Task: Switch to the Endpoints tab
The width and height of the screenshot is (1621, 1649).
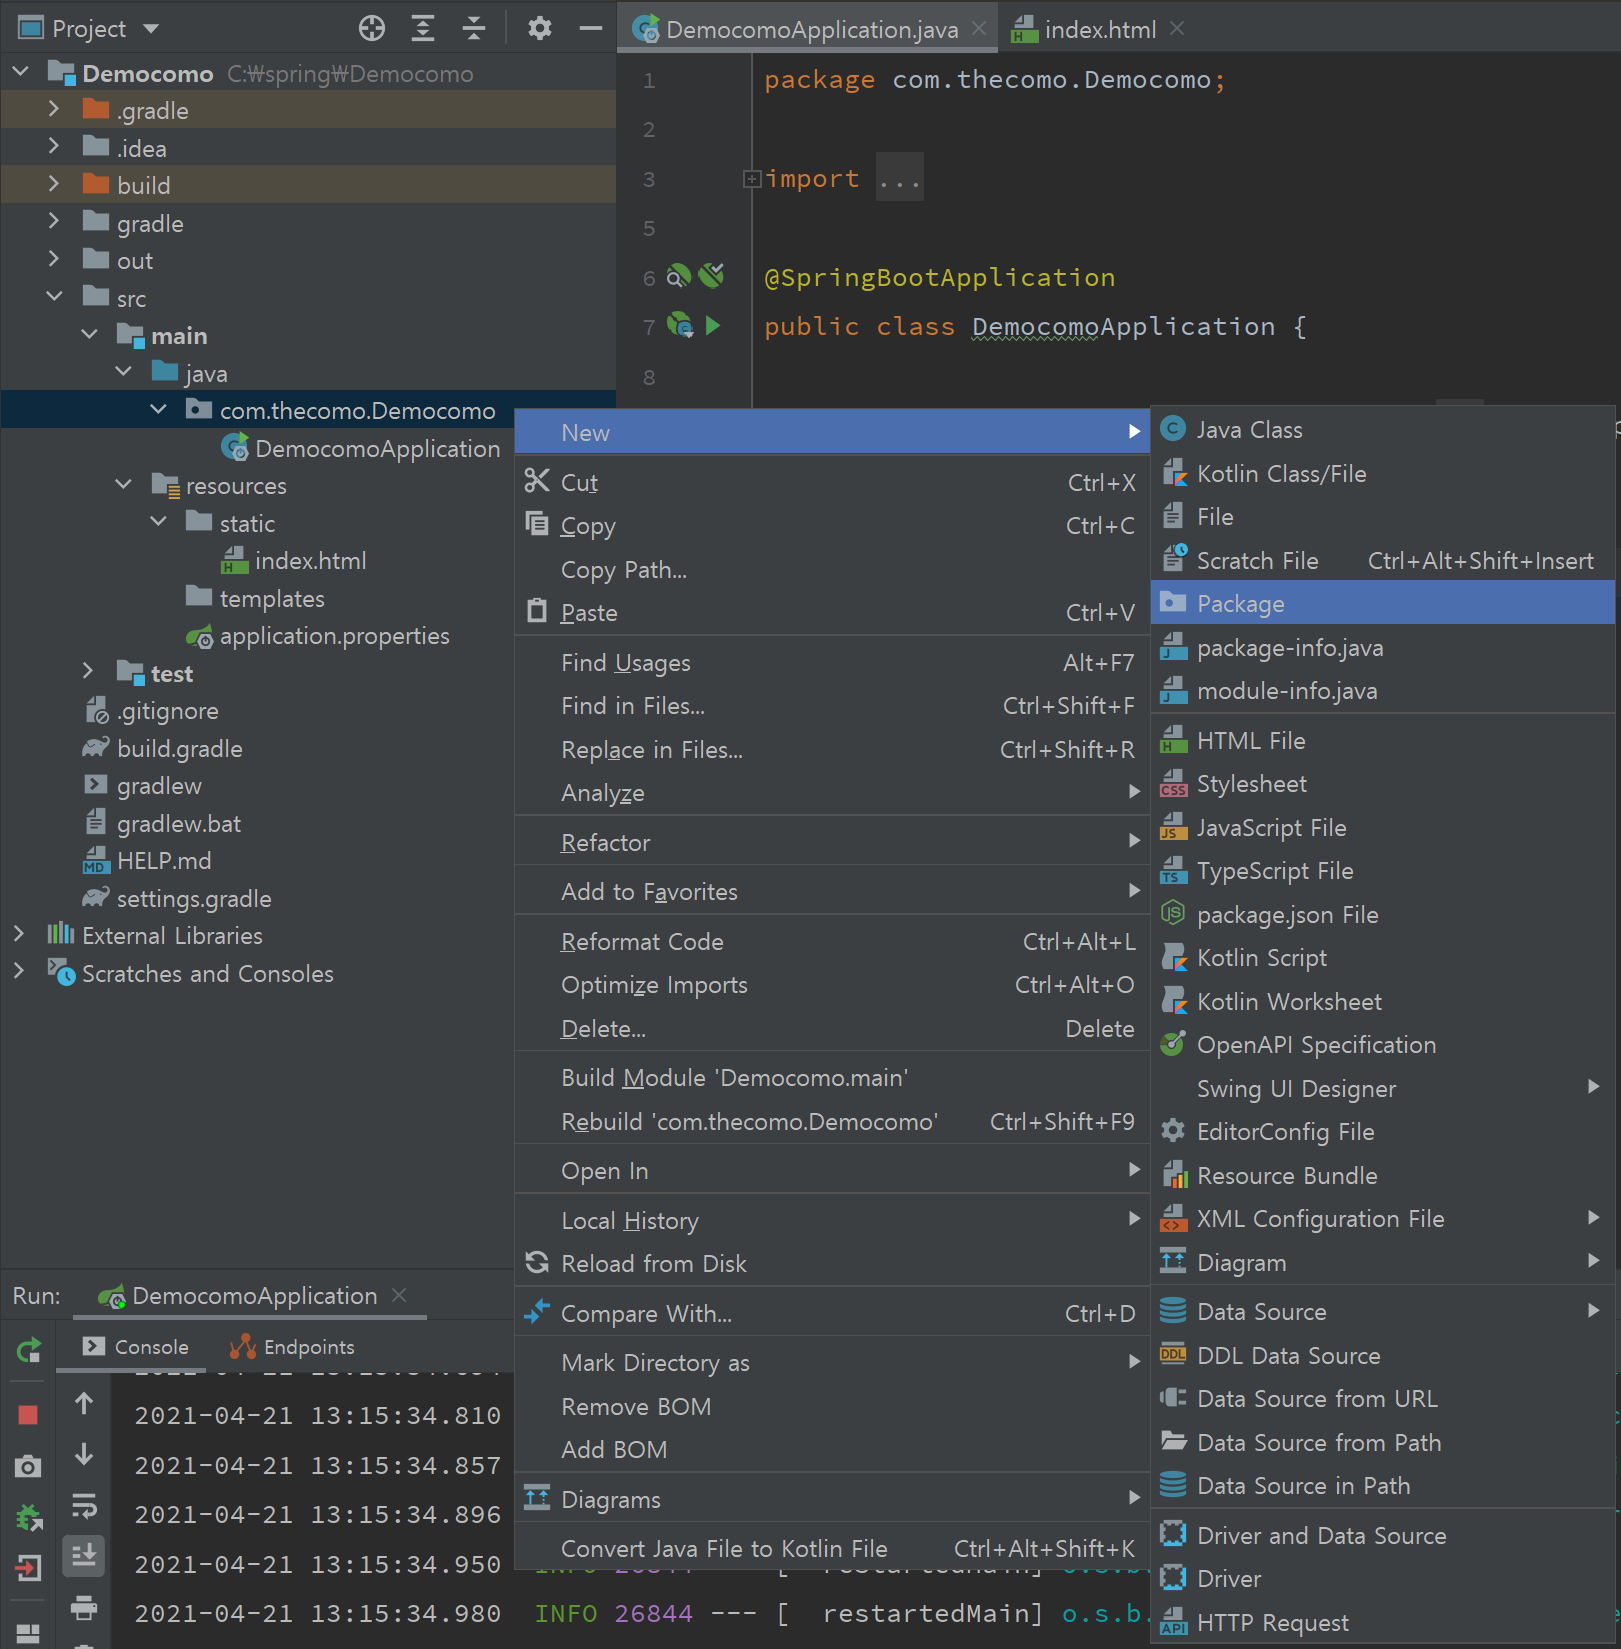Action: click(x=292, y=1347)
